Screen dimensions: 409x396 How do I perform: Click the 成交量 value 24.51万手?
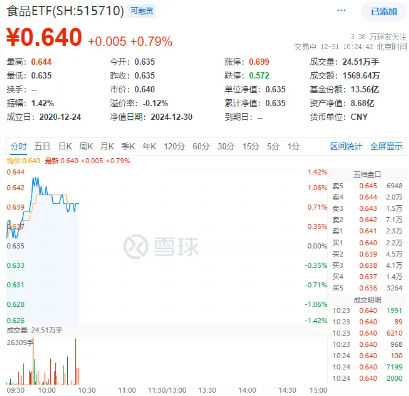point(361,62)
